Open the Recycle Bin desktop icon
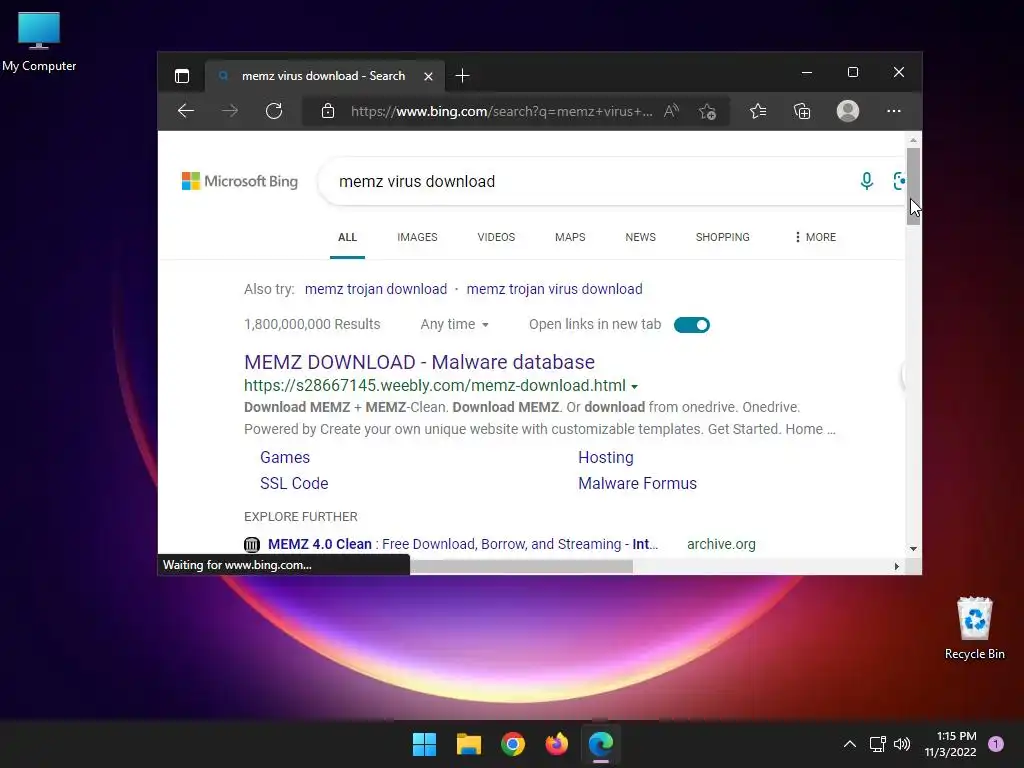 tap(974, 628)
